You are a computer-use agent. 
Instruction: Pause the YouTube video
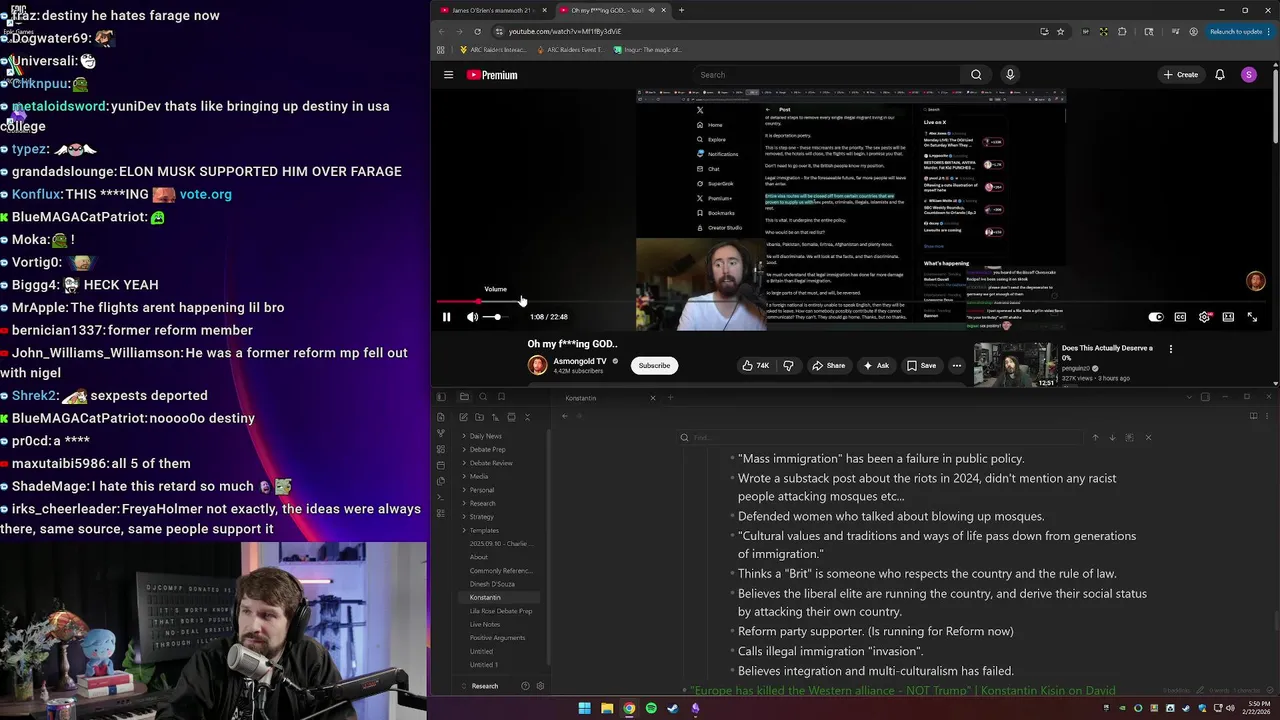[446, 317]
